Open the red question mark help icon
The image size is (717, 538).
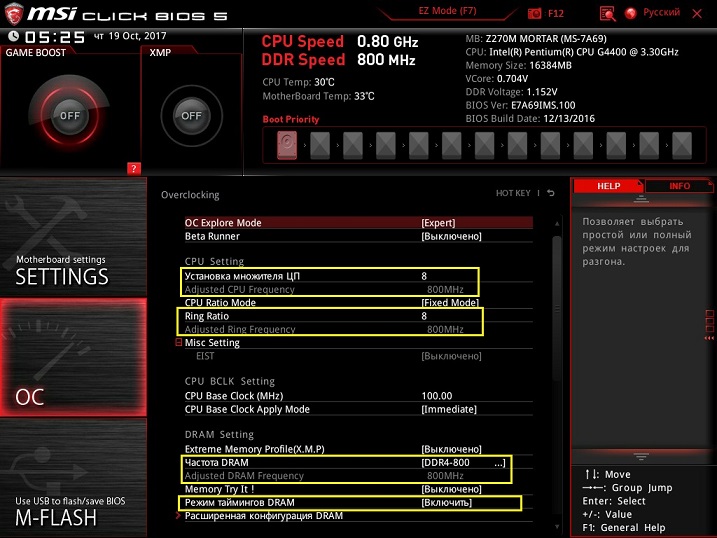click(134, 168)
